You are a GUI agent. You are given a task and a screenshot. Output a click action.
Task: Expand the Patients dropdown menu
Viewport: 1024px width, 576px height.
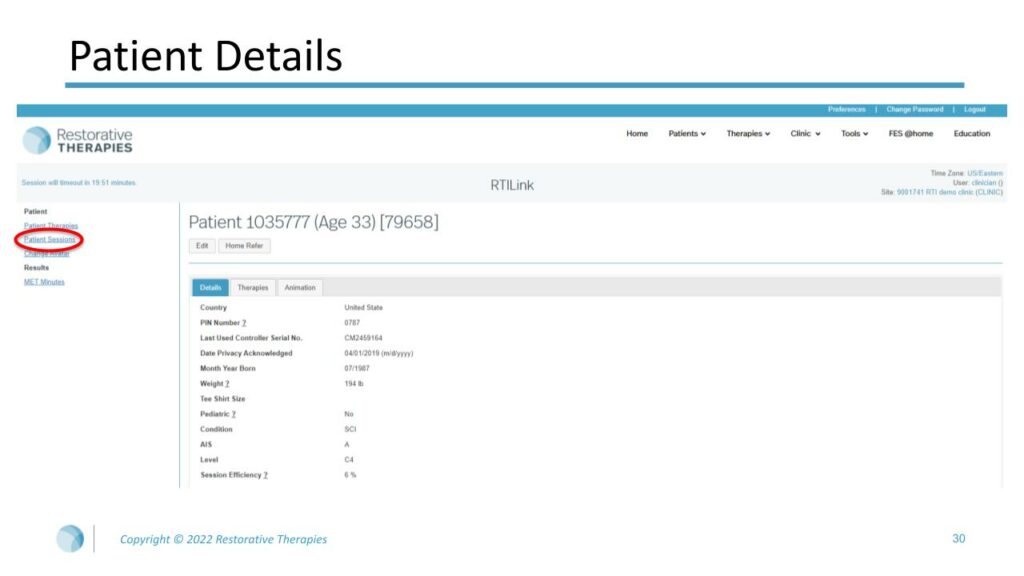[687, 134]
